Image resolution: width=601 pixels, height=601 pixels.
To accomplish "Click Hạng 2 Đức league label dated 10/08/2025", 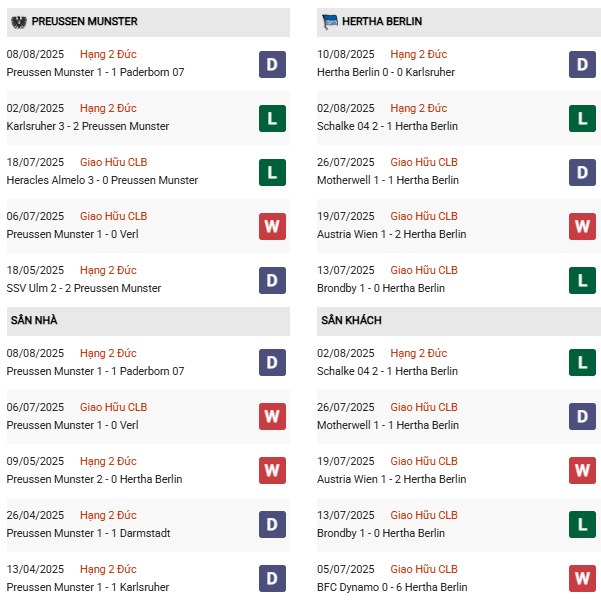I will (418, 54).
